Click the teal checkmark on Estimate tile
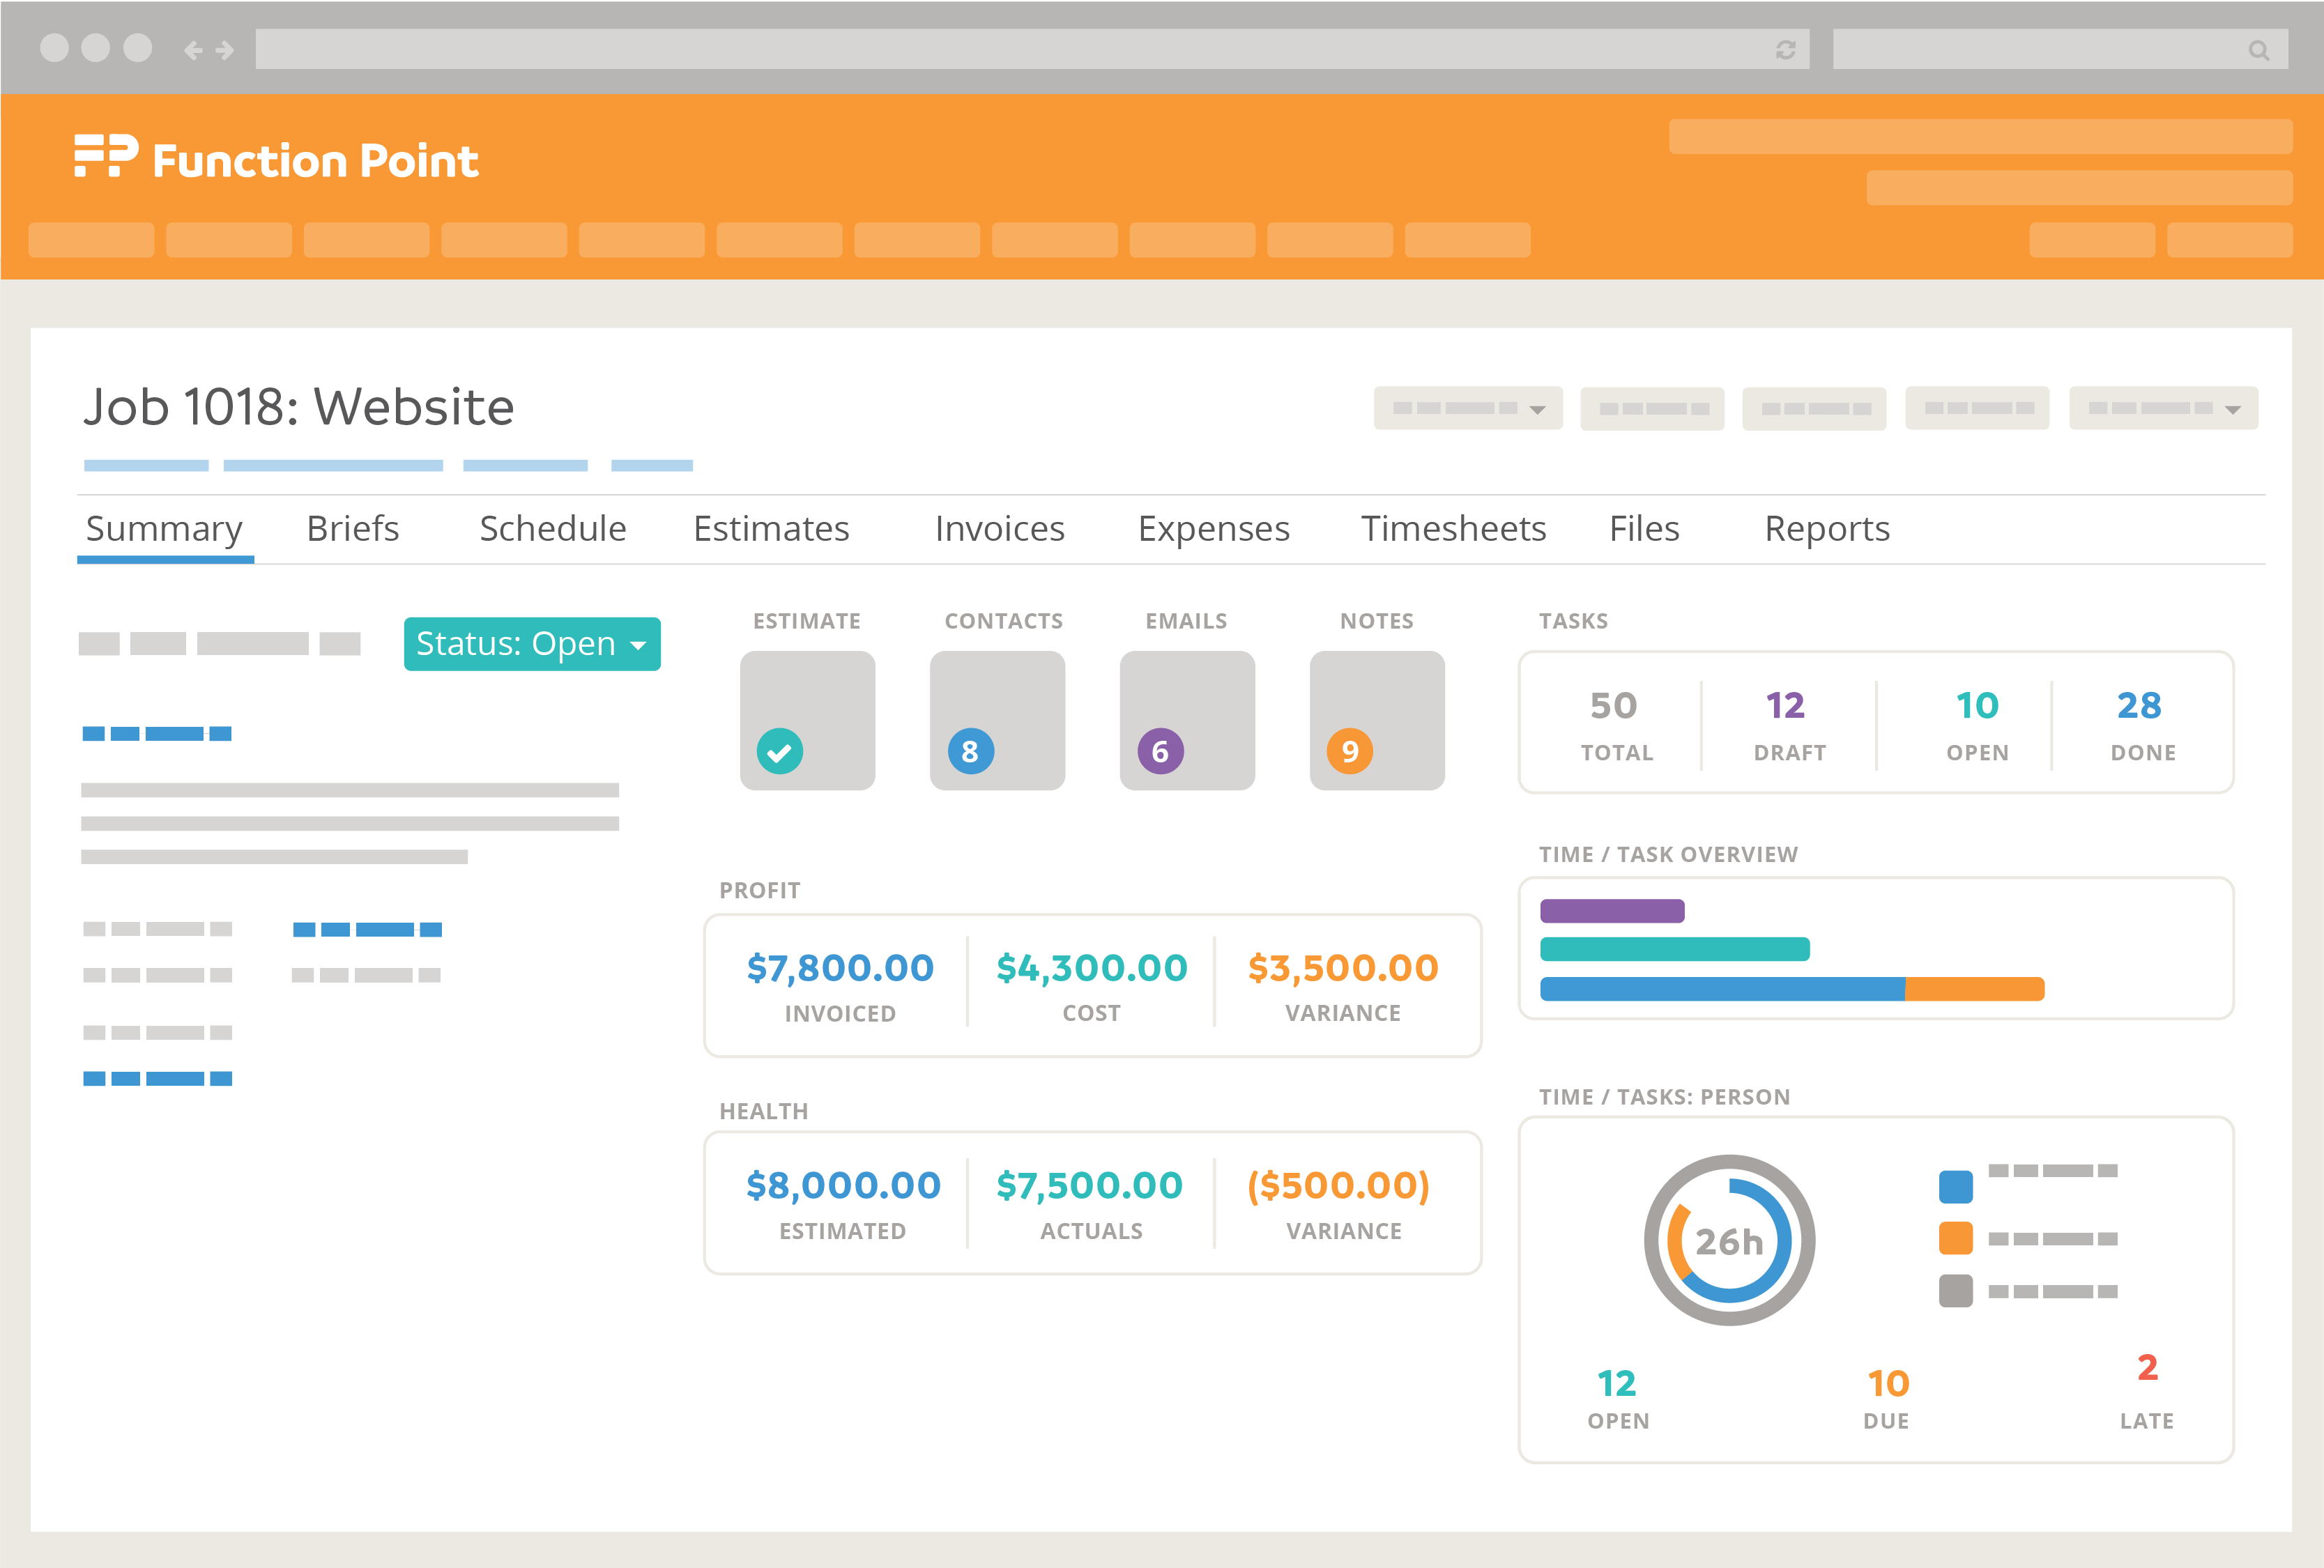 pos(779,751)
